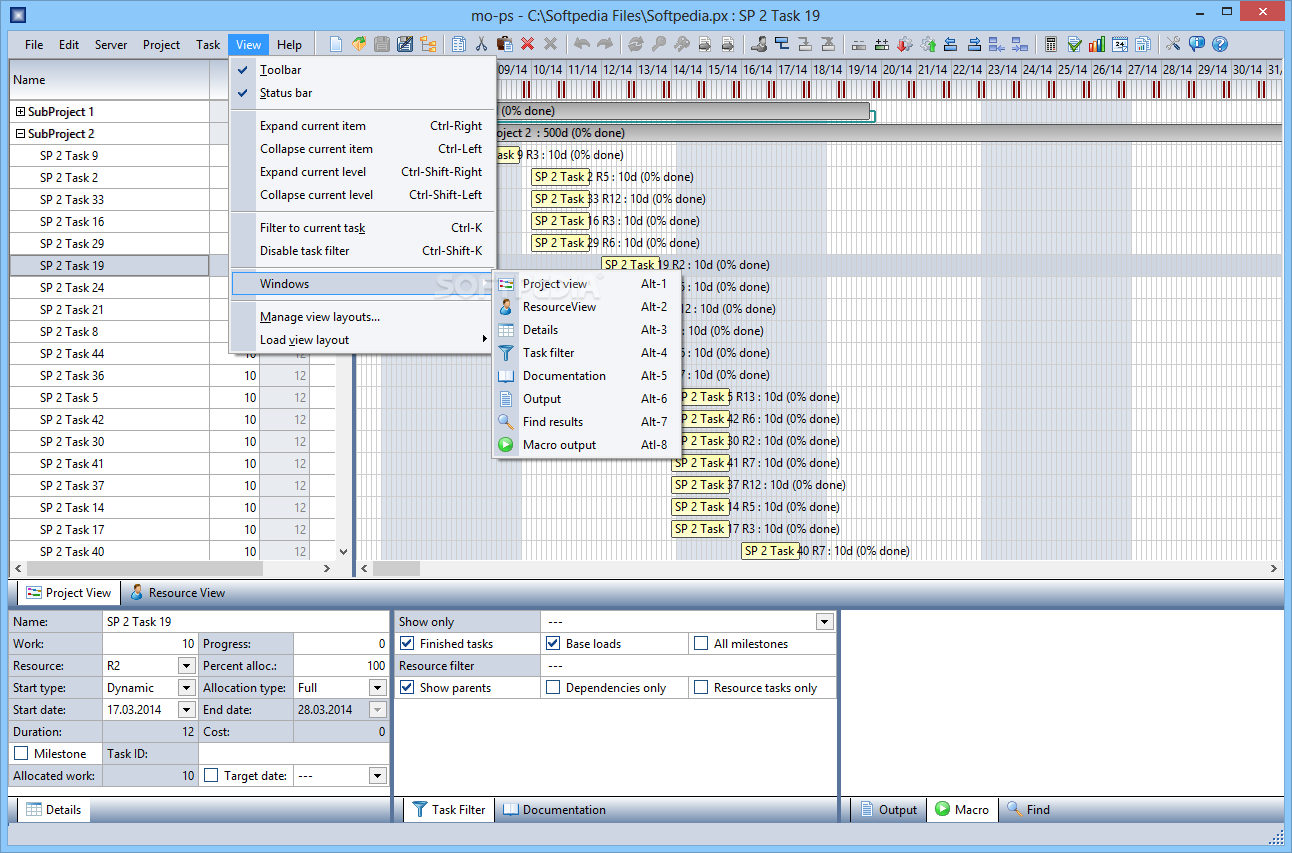The image size is (1292, 853).
Task: Click the blue link-tasks toolbar icon
Action: click(782, 44)
